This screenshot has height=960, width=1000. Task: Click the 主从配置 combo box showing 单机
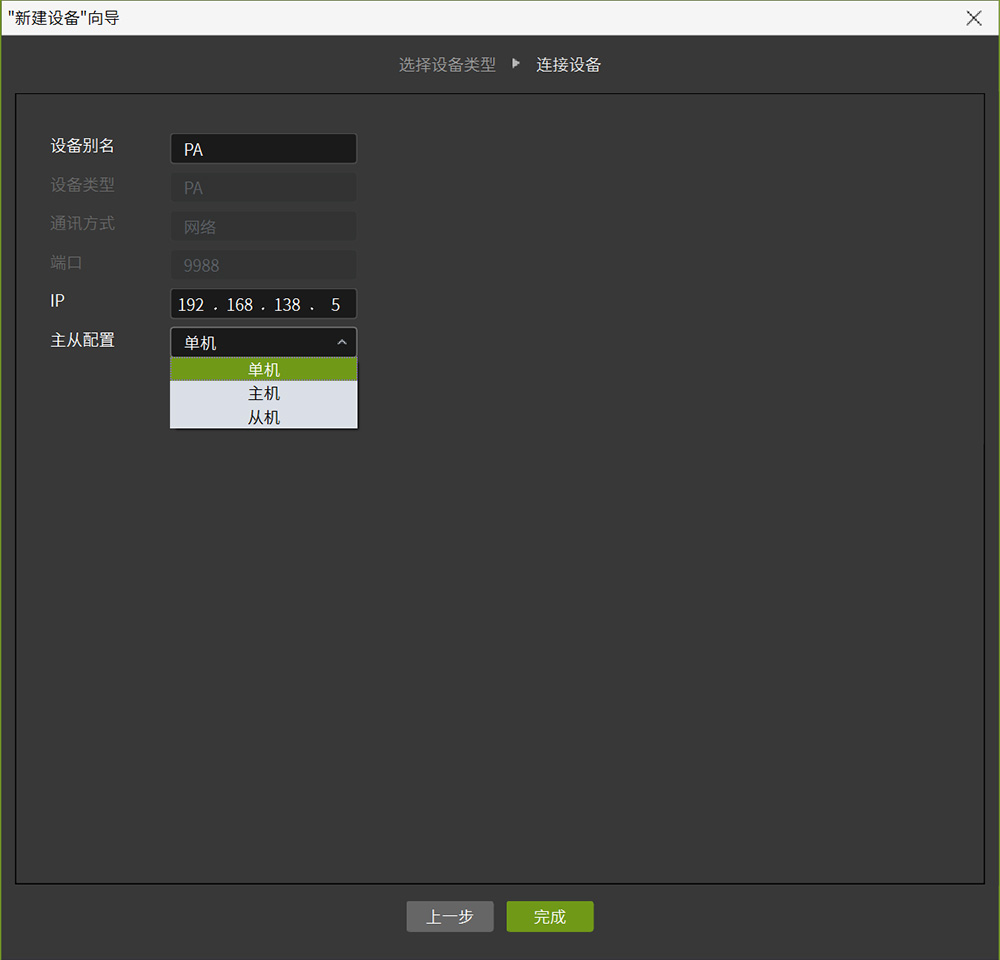click(250, 343)
